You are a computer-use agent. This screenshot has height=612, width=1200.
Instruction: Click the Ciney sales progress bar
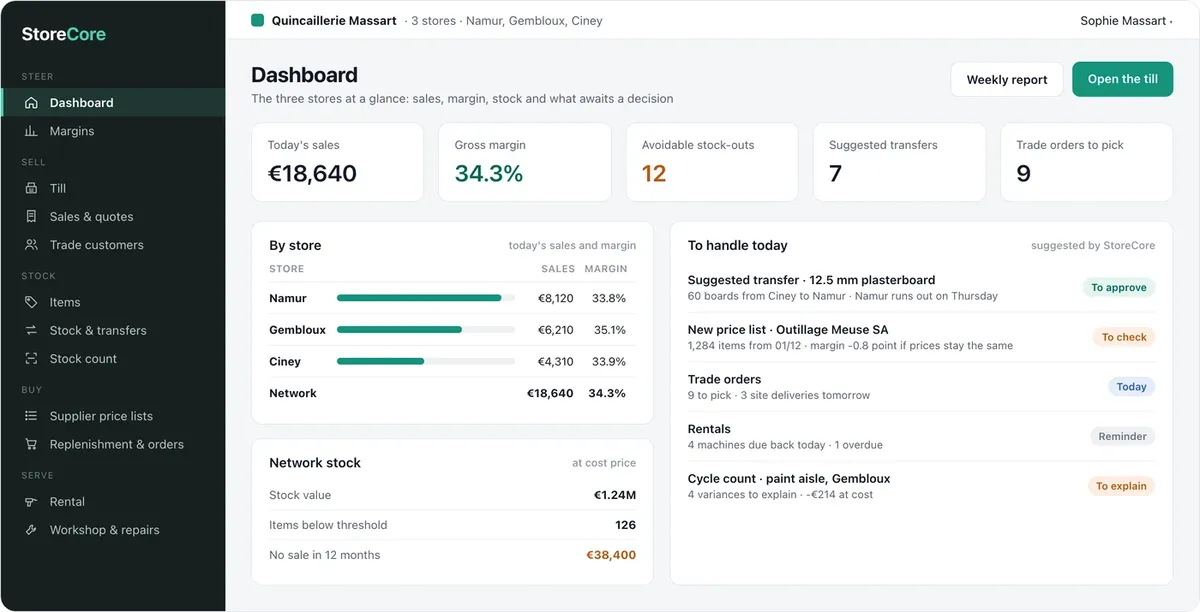click(426, 361)
